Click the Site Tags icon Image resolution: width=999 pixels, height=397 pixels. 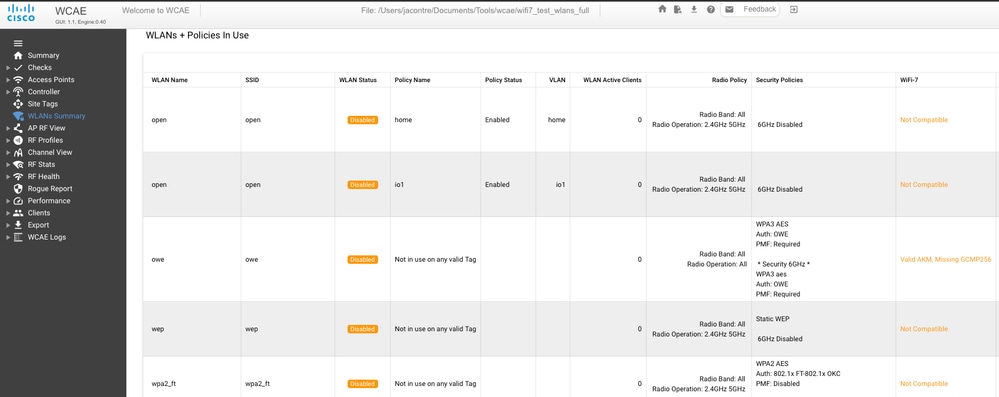18,104
